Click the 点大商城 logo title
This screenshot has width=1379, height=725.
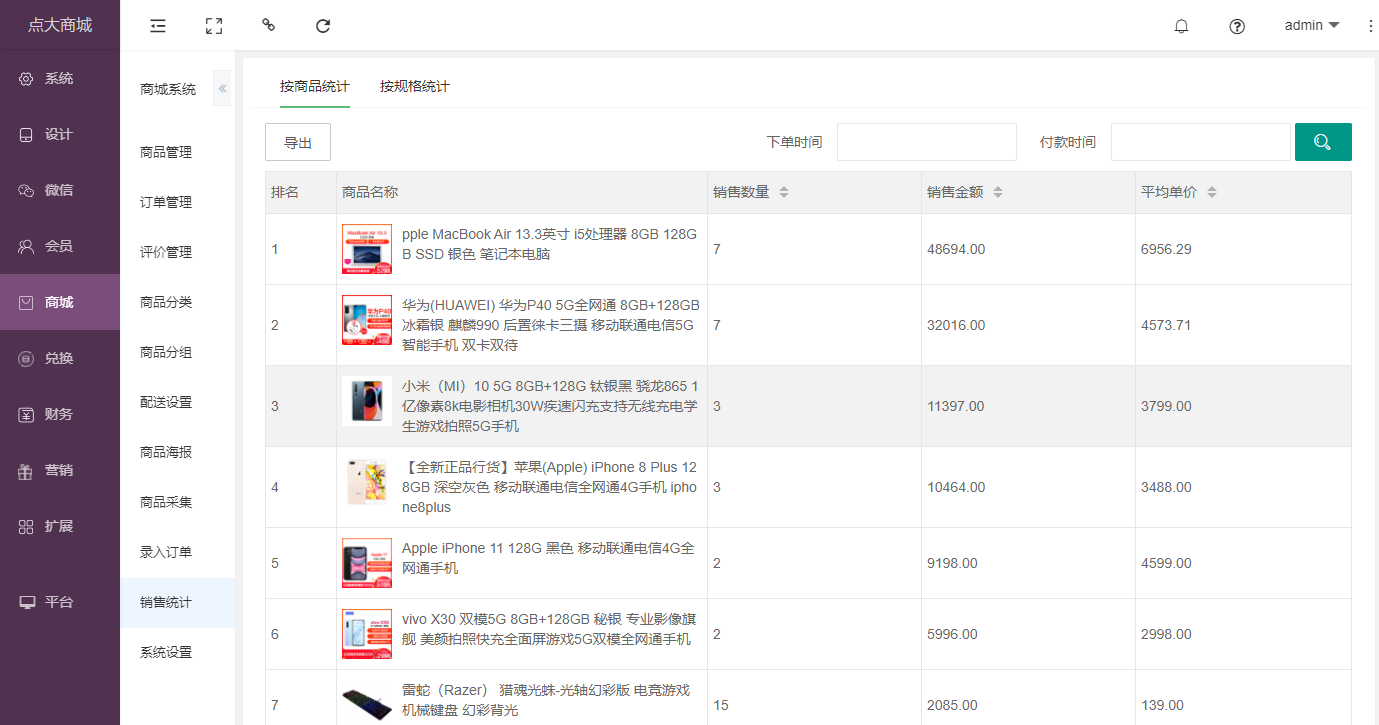60,25
